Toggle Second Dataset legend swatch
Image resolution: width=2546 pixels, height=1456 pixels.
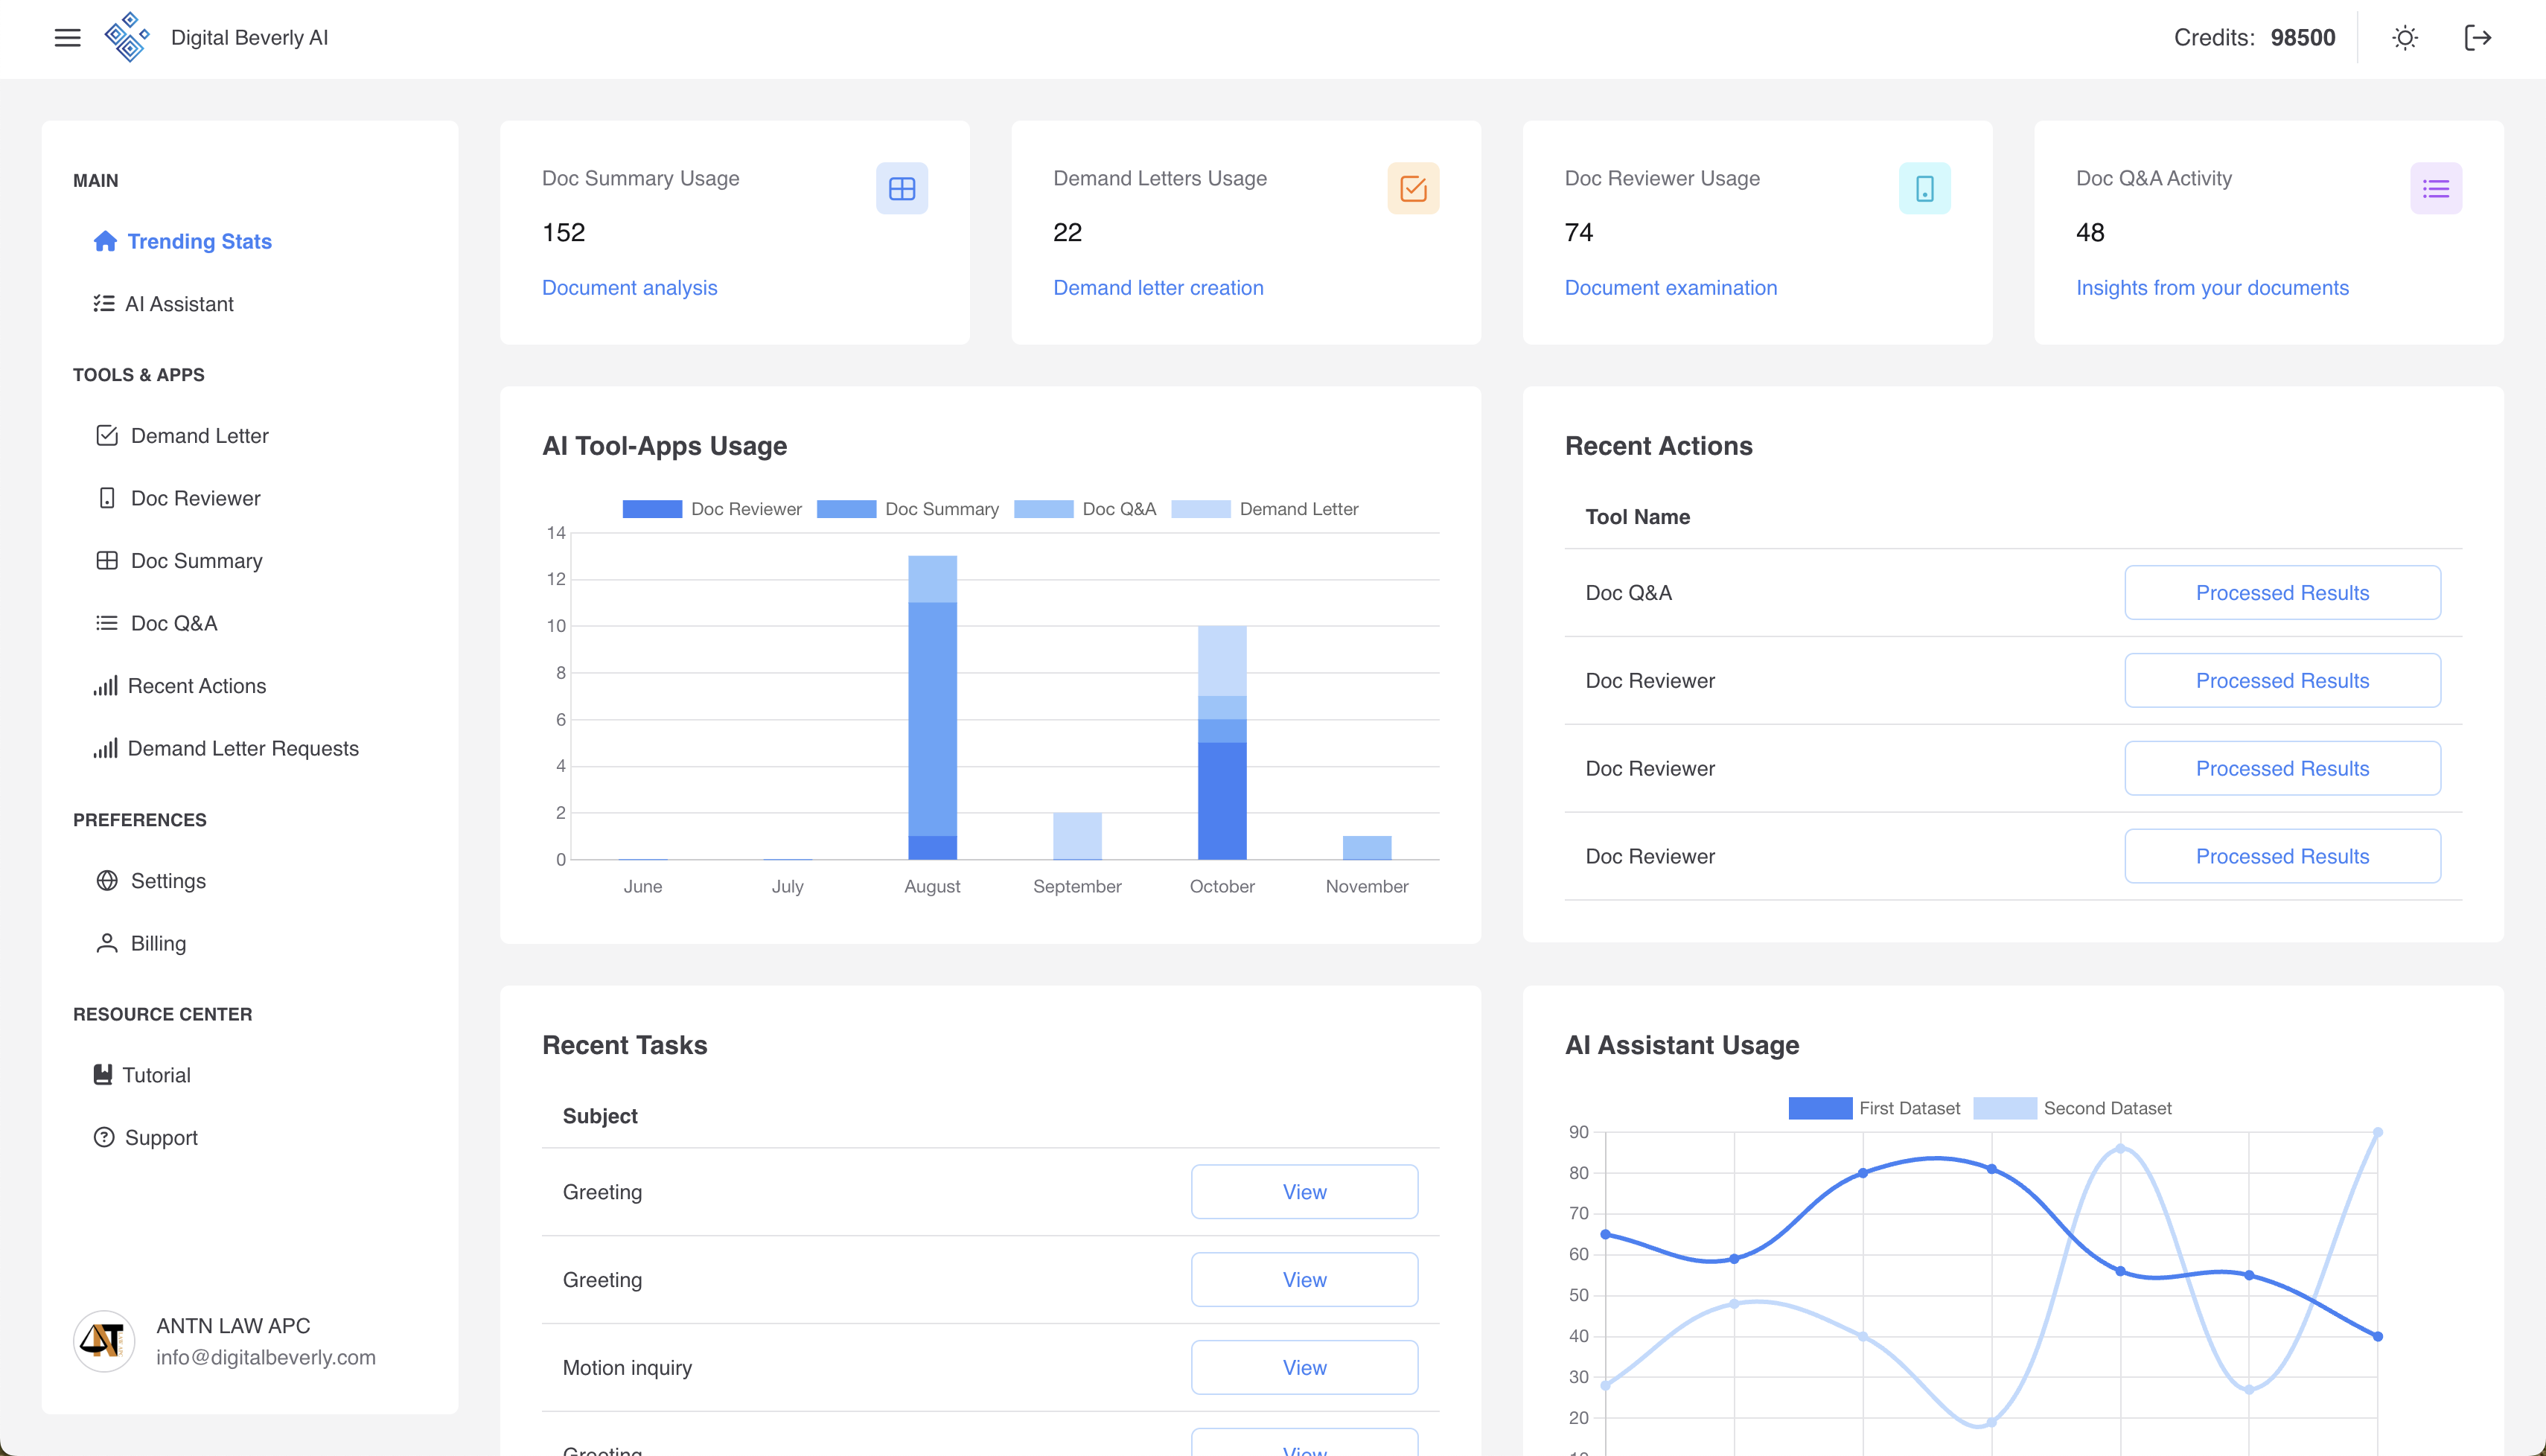tap(2005, 1108)
